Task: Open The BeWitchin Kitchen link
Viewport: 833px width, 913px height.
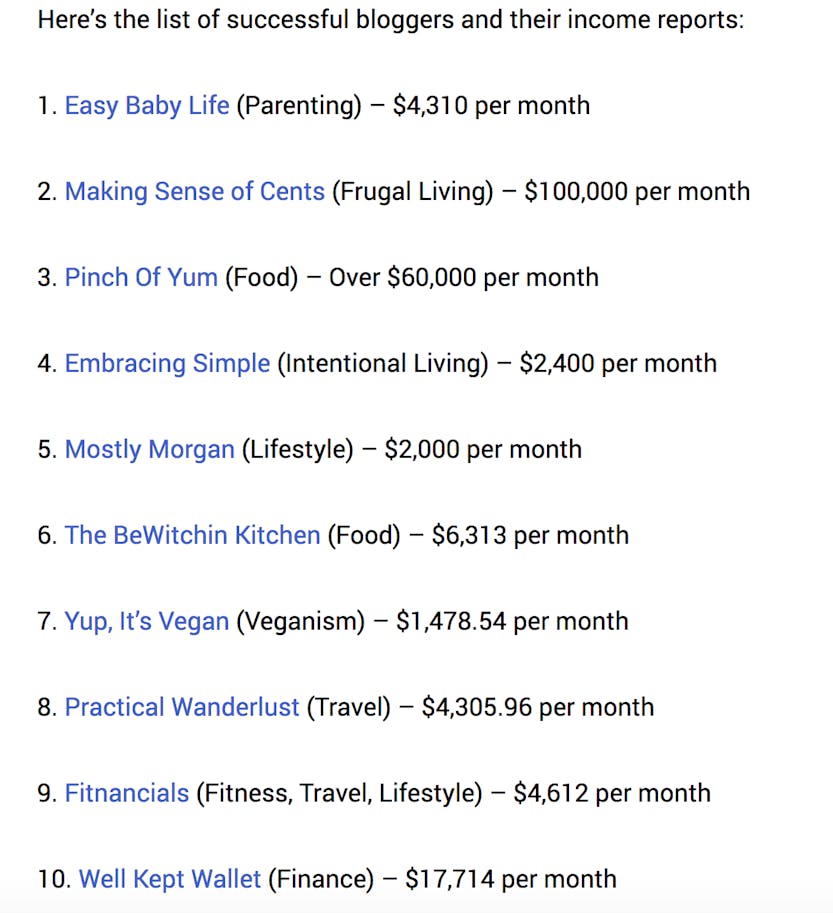Action: (192, 536)
